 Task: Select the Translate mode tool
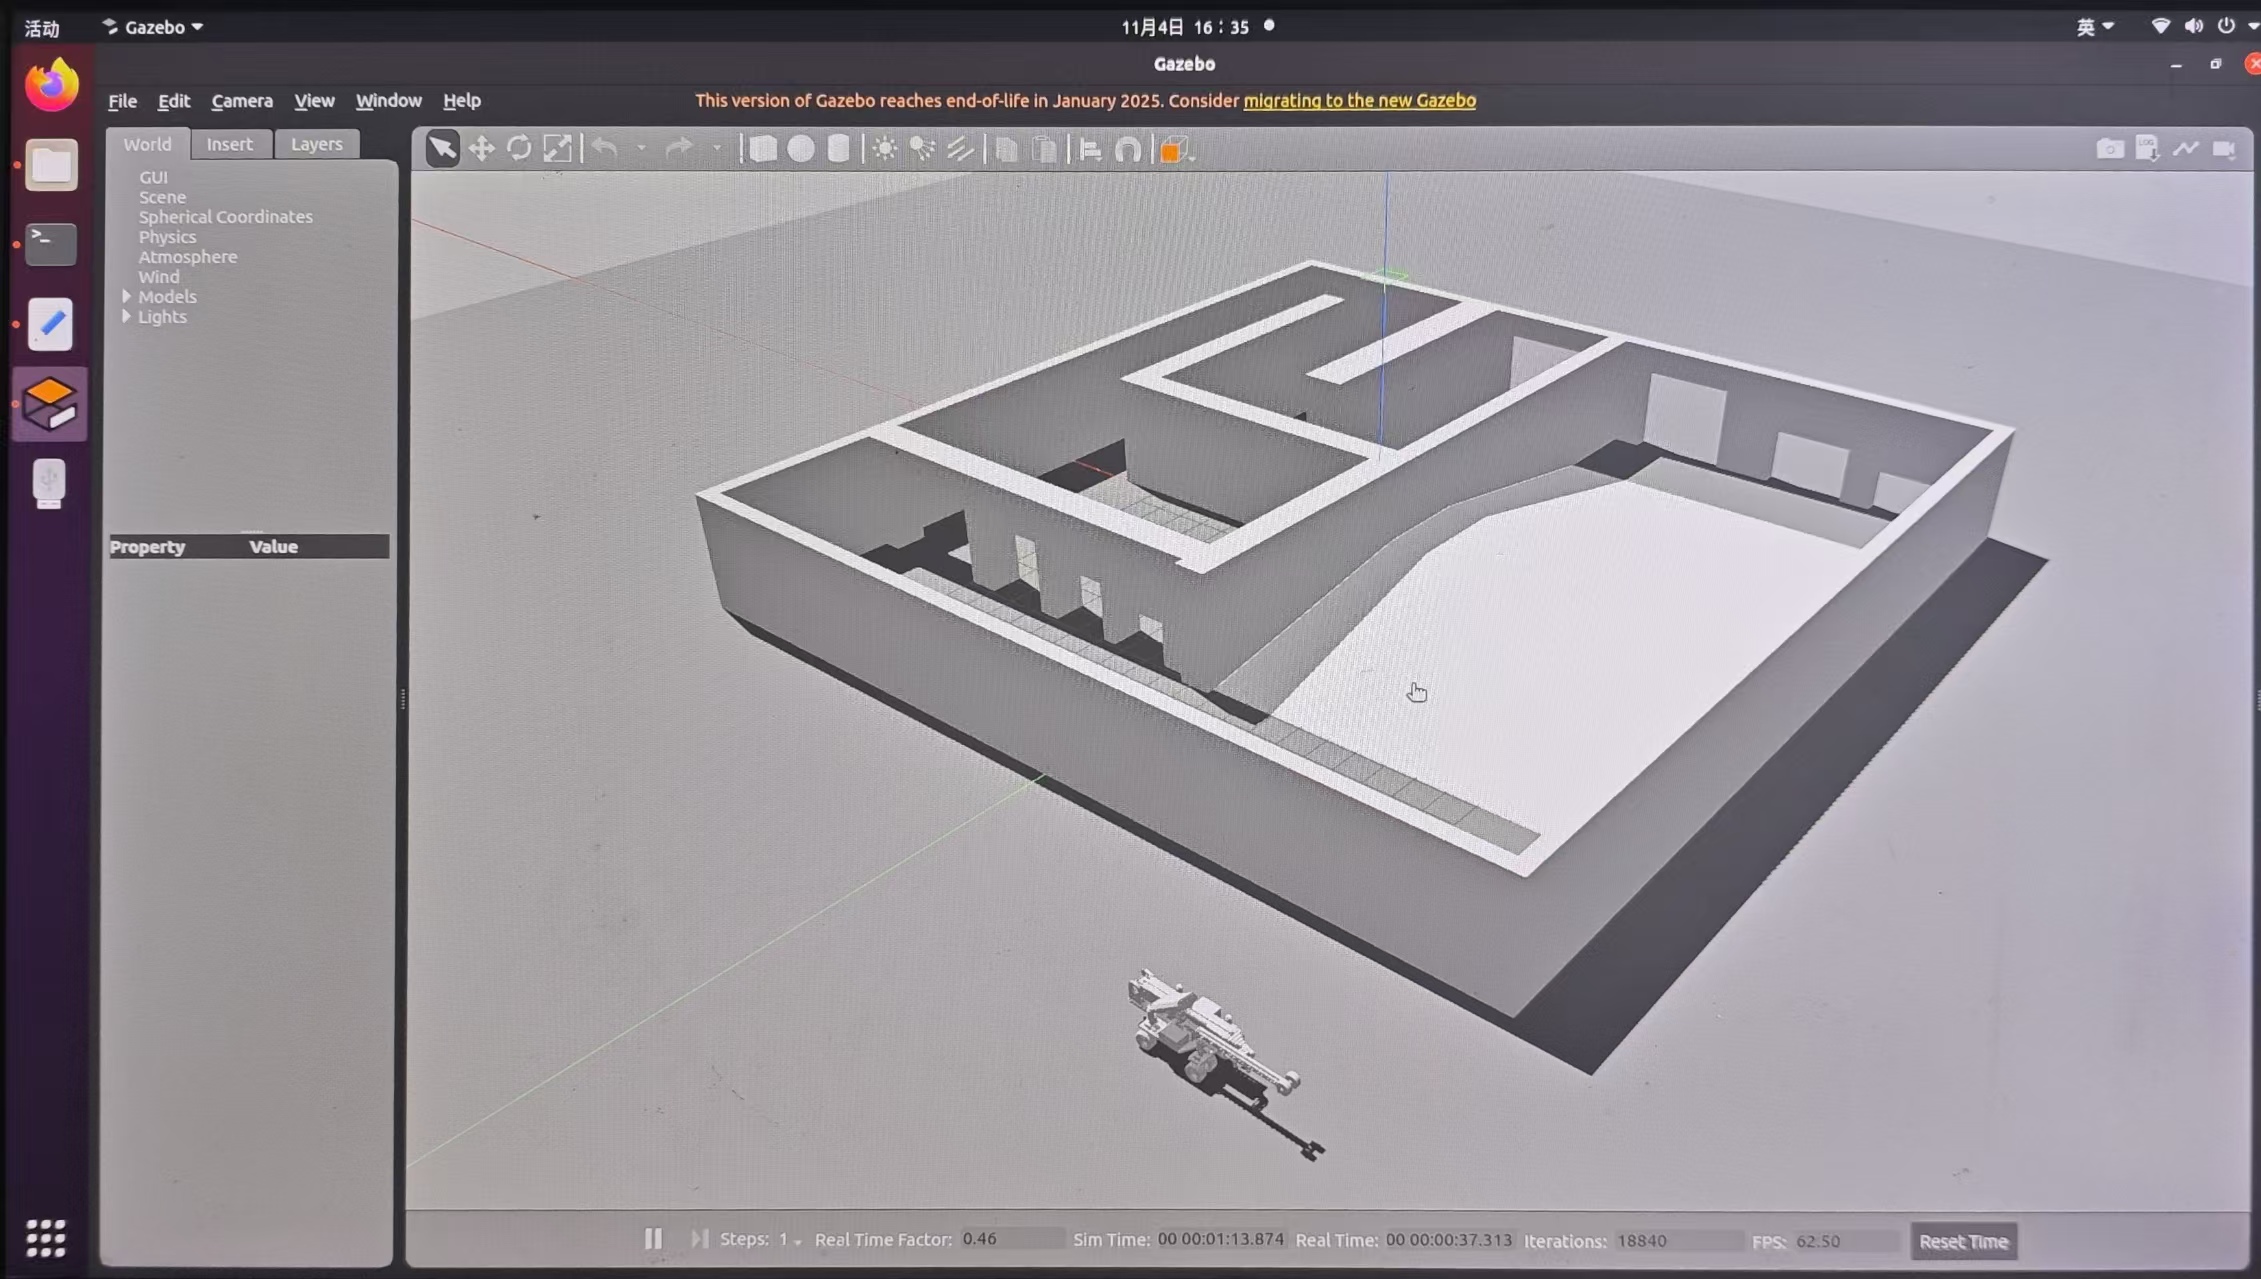[481, 149]
